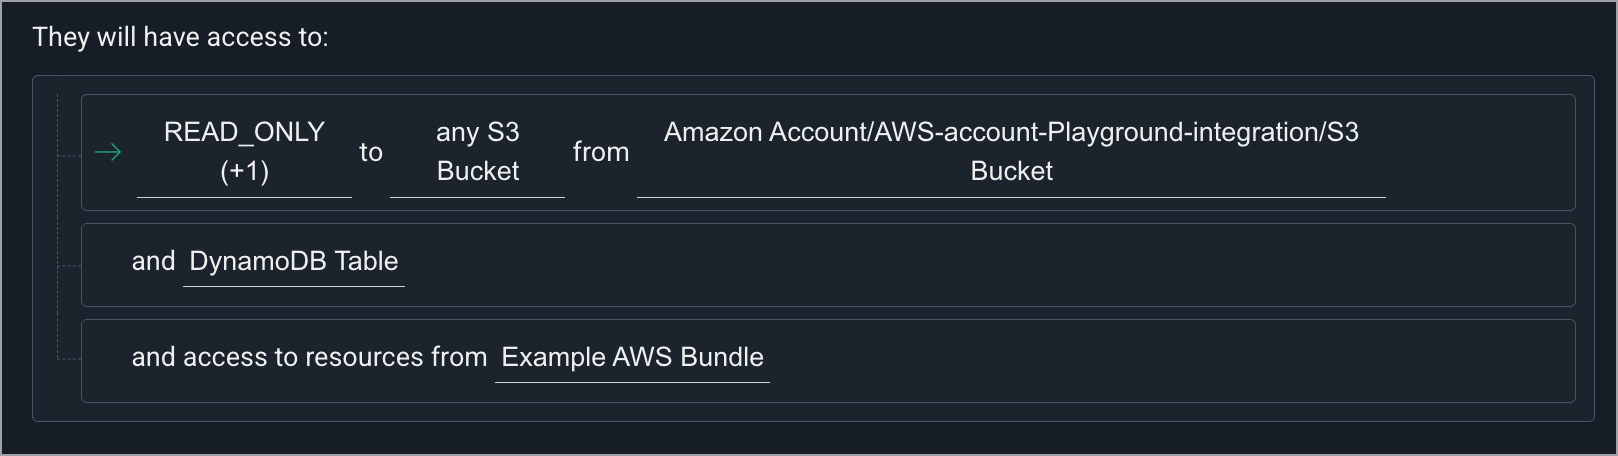
Task: Click the "to" connector word
Action: click(371, 153)
